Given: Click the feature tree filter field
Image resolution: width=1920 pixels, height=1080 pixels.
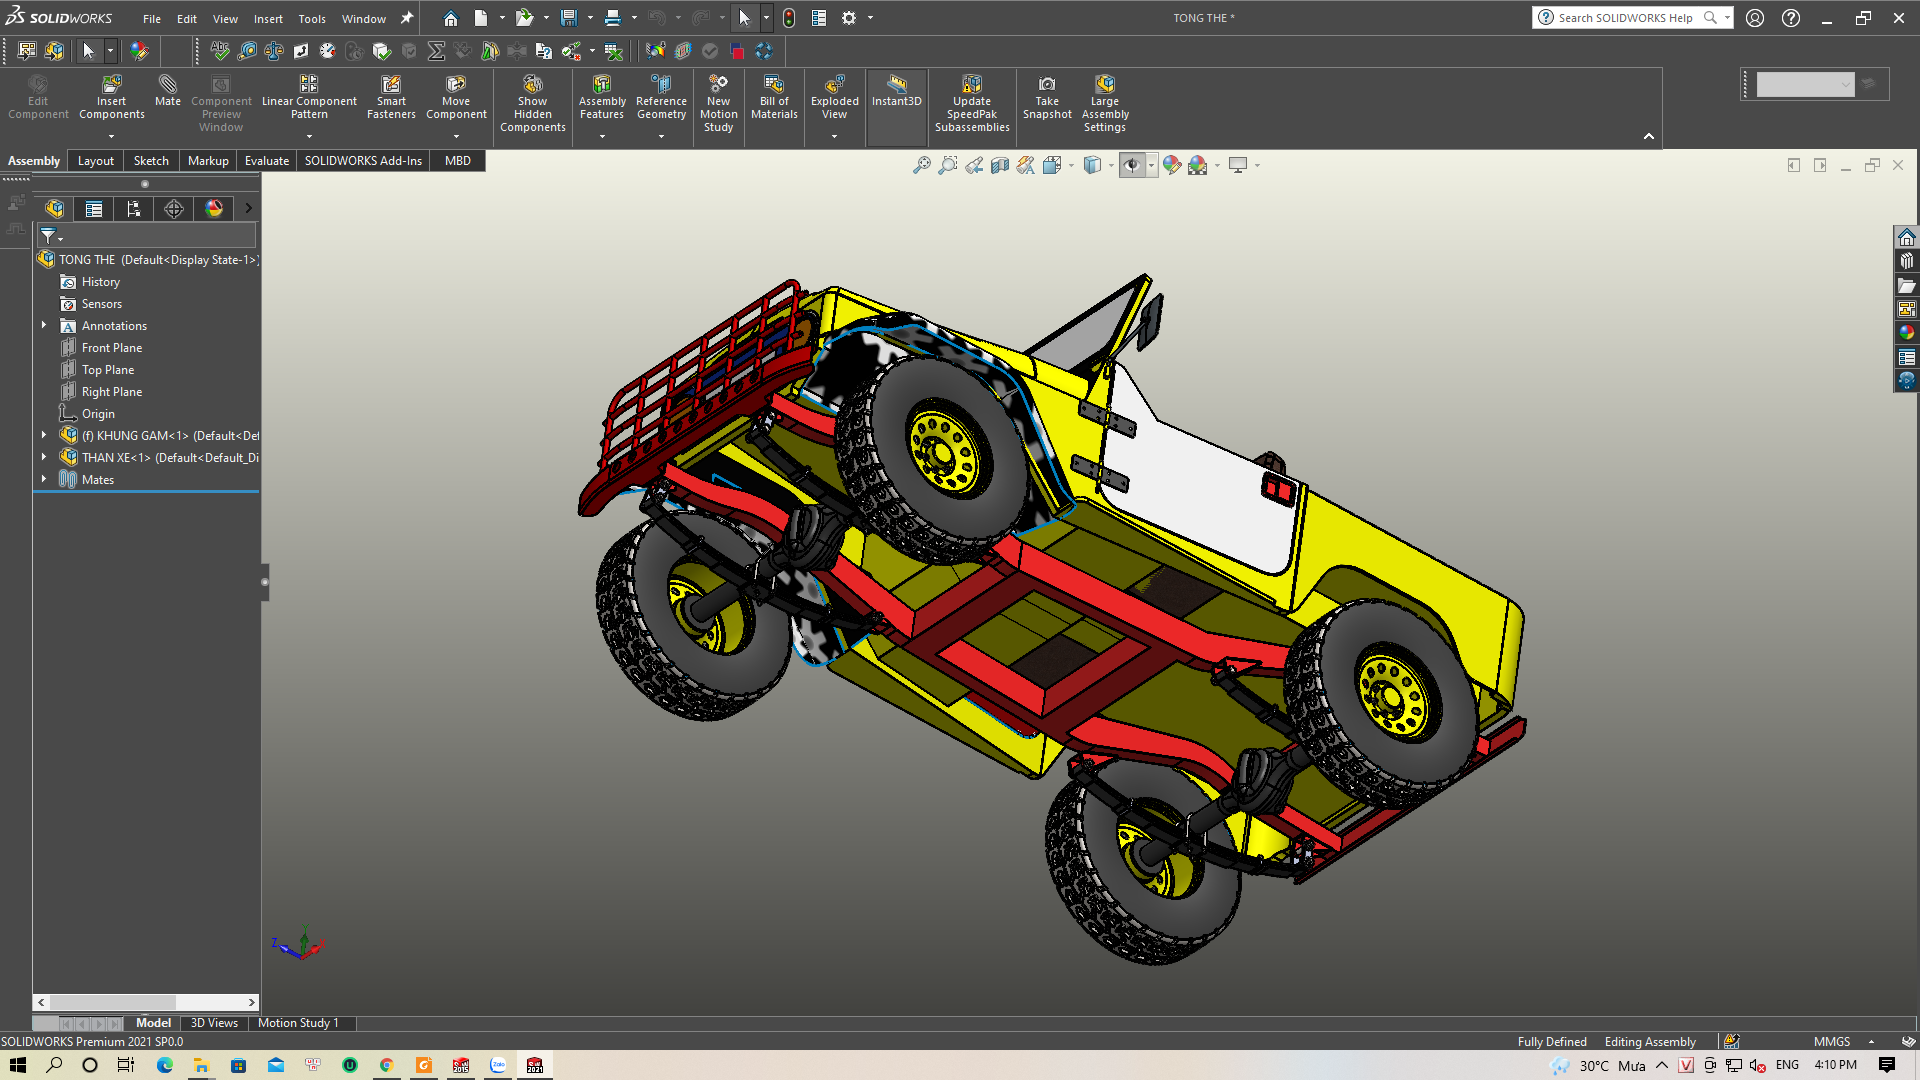Looking at the screenshot, I should (147, 236).
